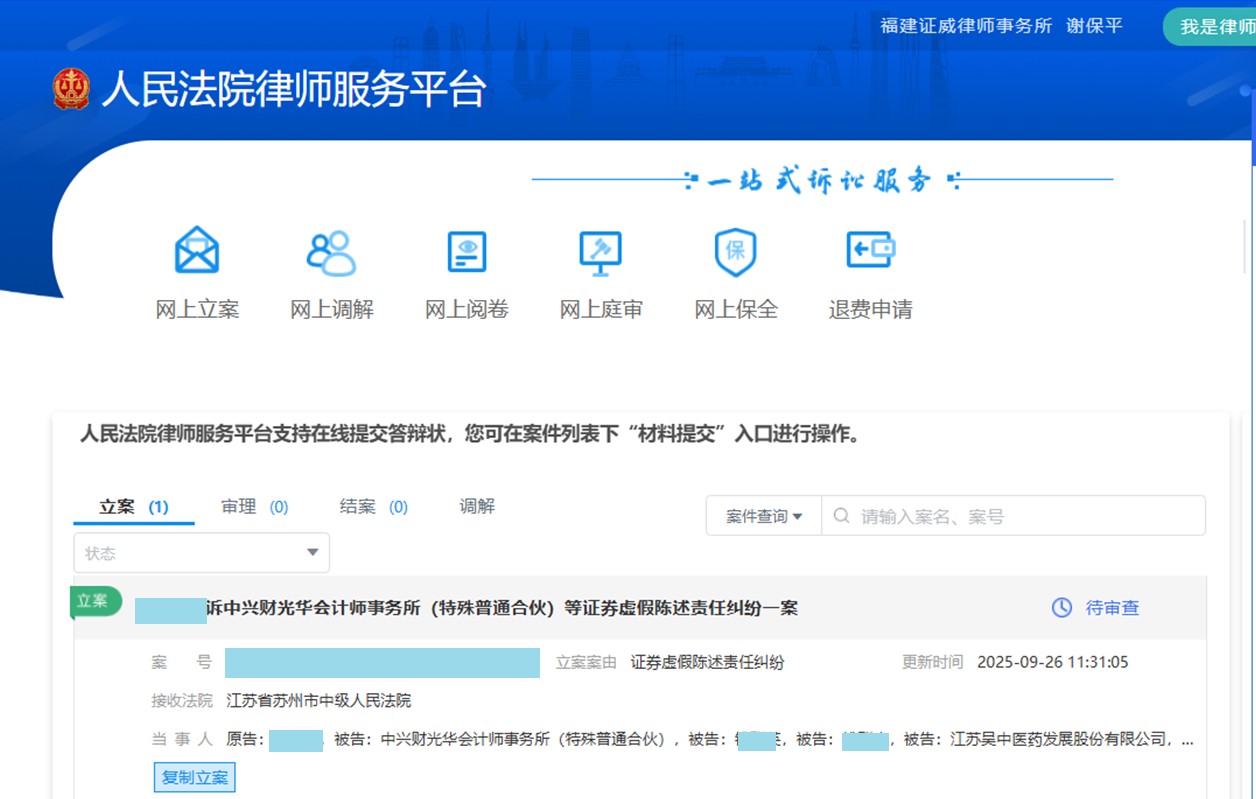
Task: Click the clock icon beside 待审查
Action: pos(1062,607)
